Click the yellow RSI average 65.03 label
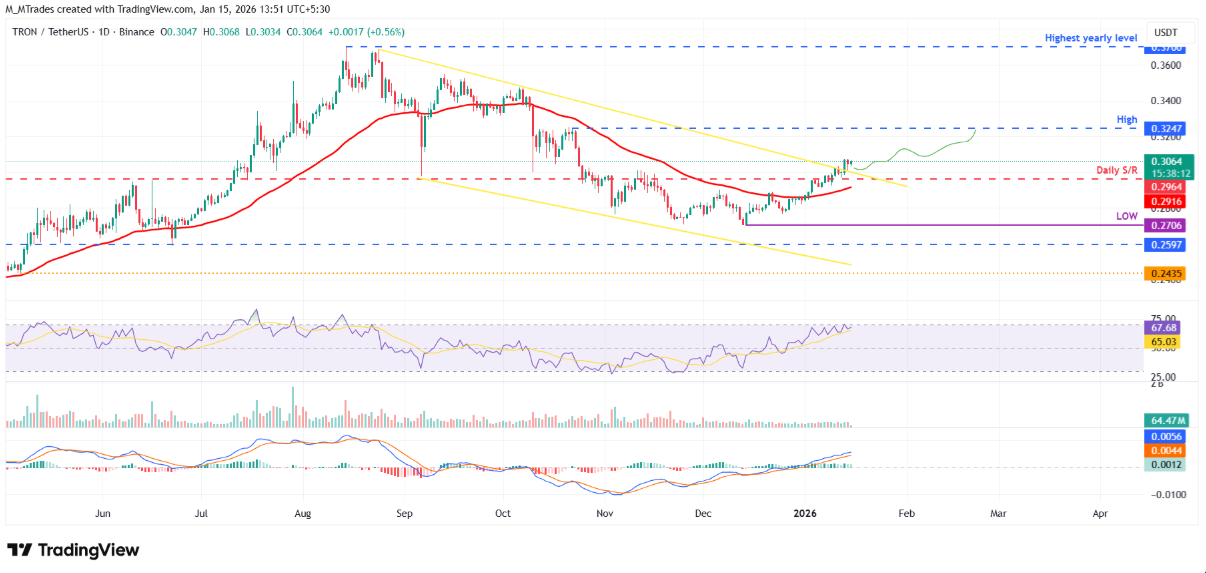The width and height of the screenshot is (1206, 573). [x=1165, y=342]
